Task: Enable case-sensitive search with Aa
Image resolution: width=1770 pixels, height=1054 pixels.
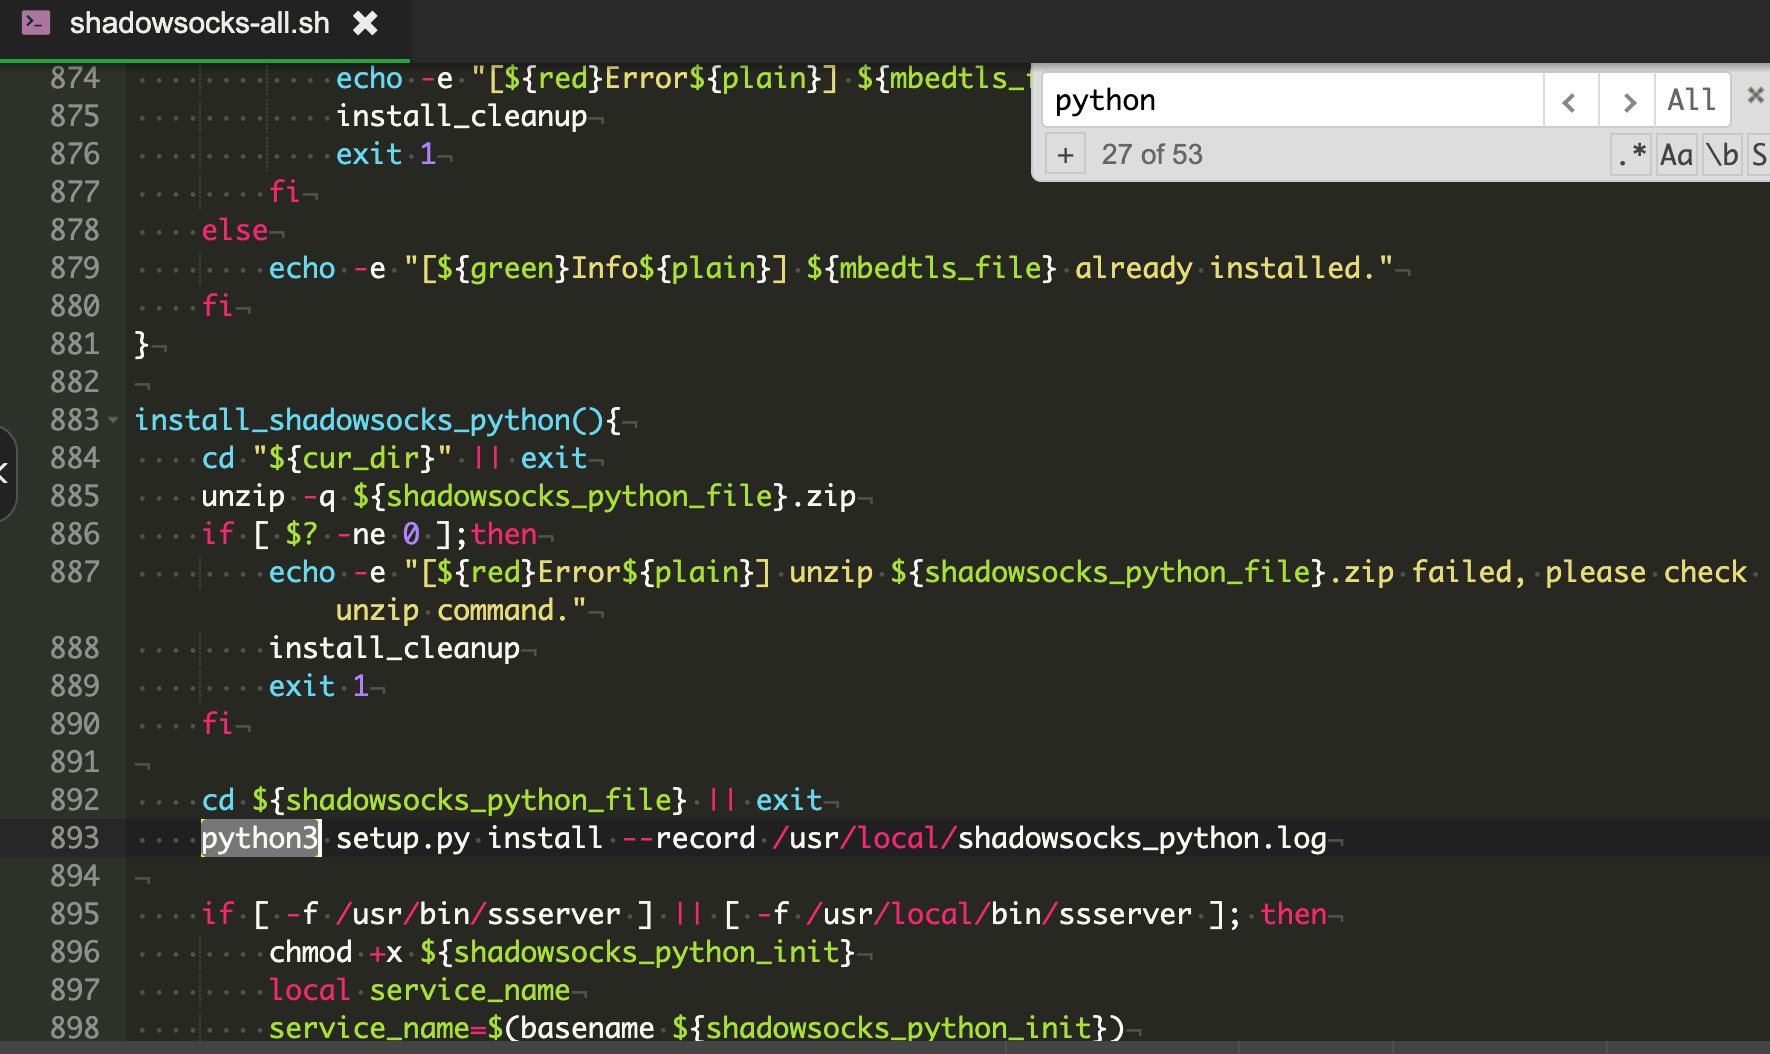Action: [1676, 155]
